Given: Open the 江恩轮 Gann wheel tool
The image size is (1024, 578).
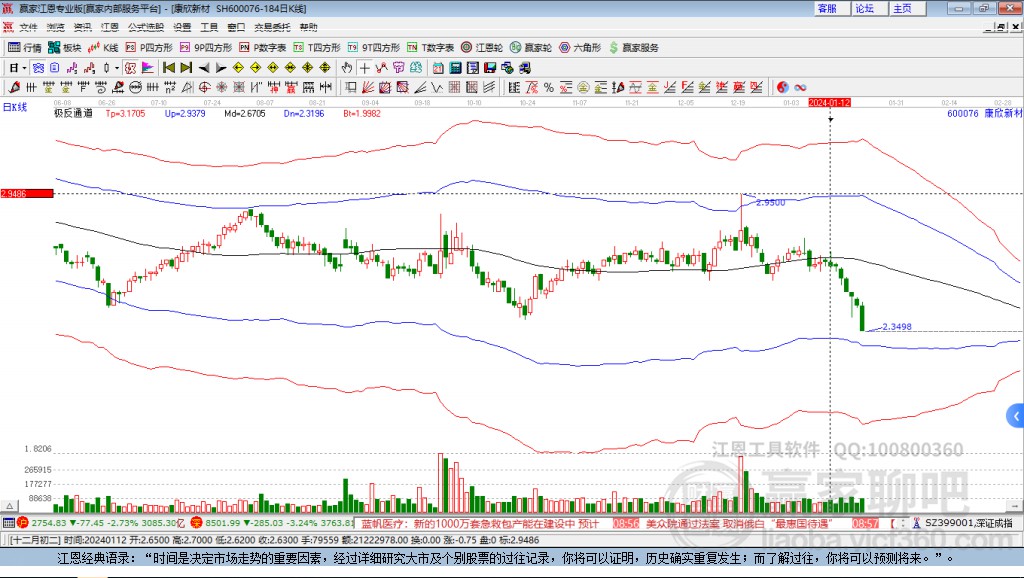Looking at the screenshot, I should pos(482,48).
